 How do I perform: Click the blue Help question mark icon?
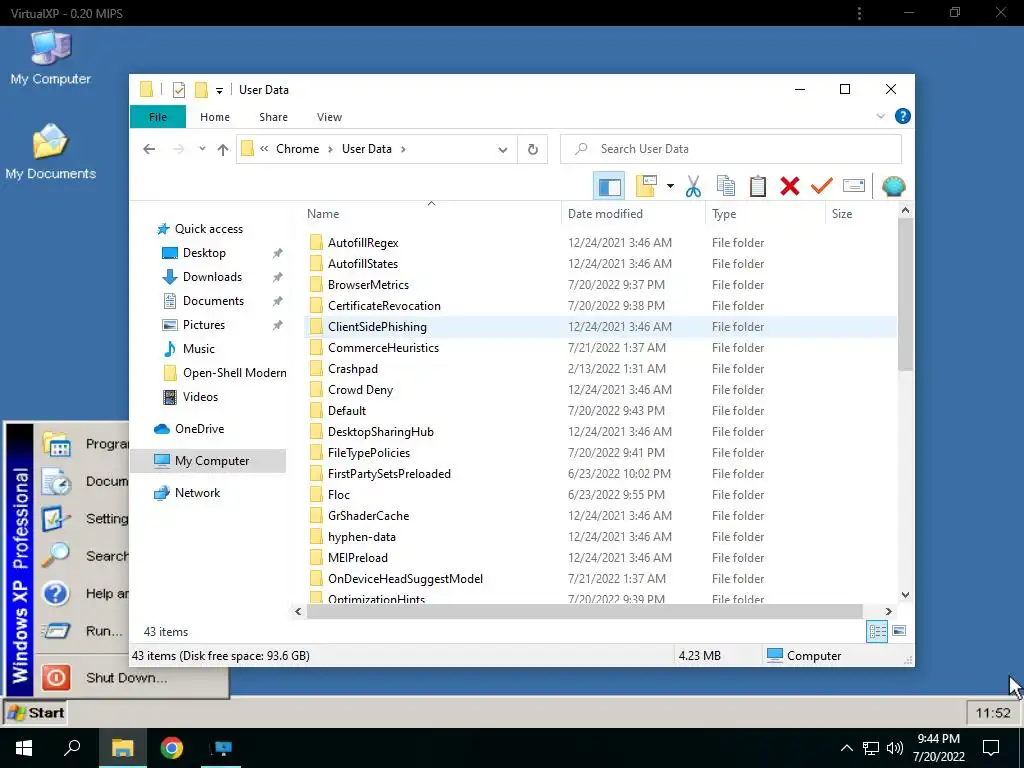pos(903,116)
